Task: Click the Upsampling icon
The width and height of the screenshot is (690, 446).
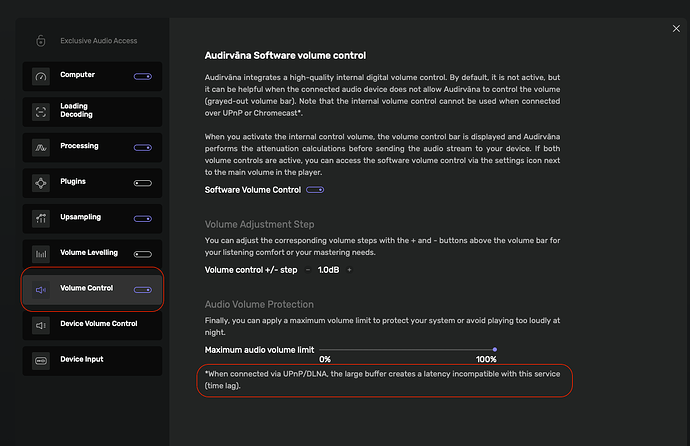Action: [41, 218]
